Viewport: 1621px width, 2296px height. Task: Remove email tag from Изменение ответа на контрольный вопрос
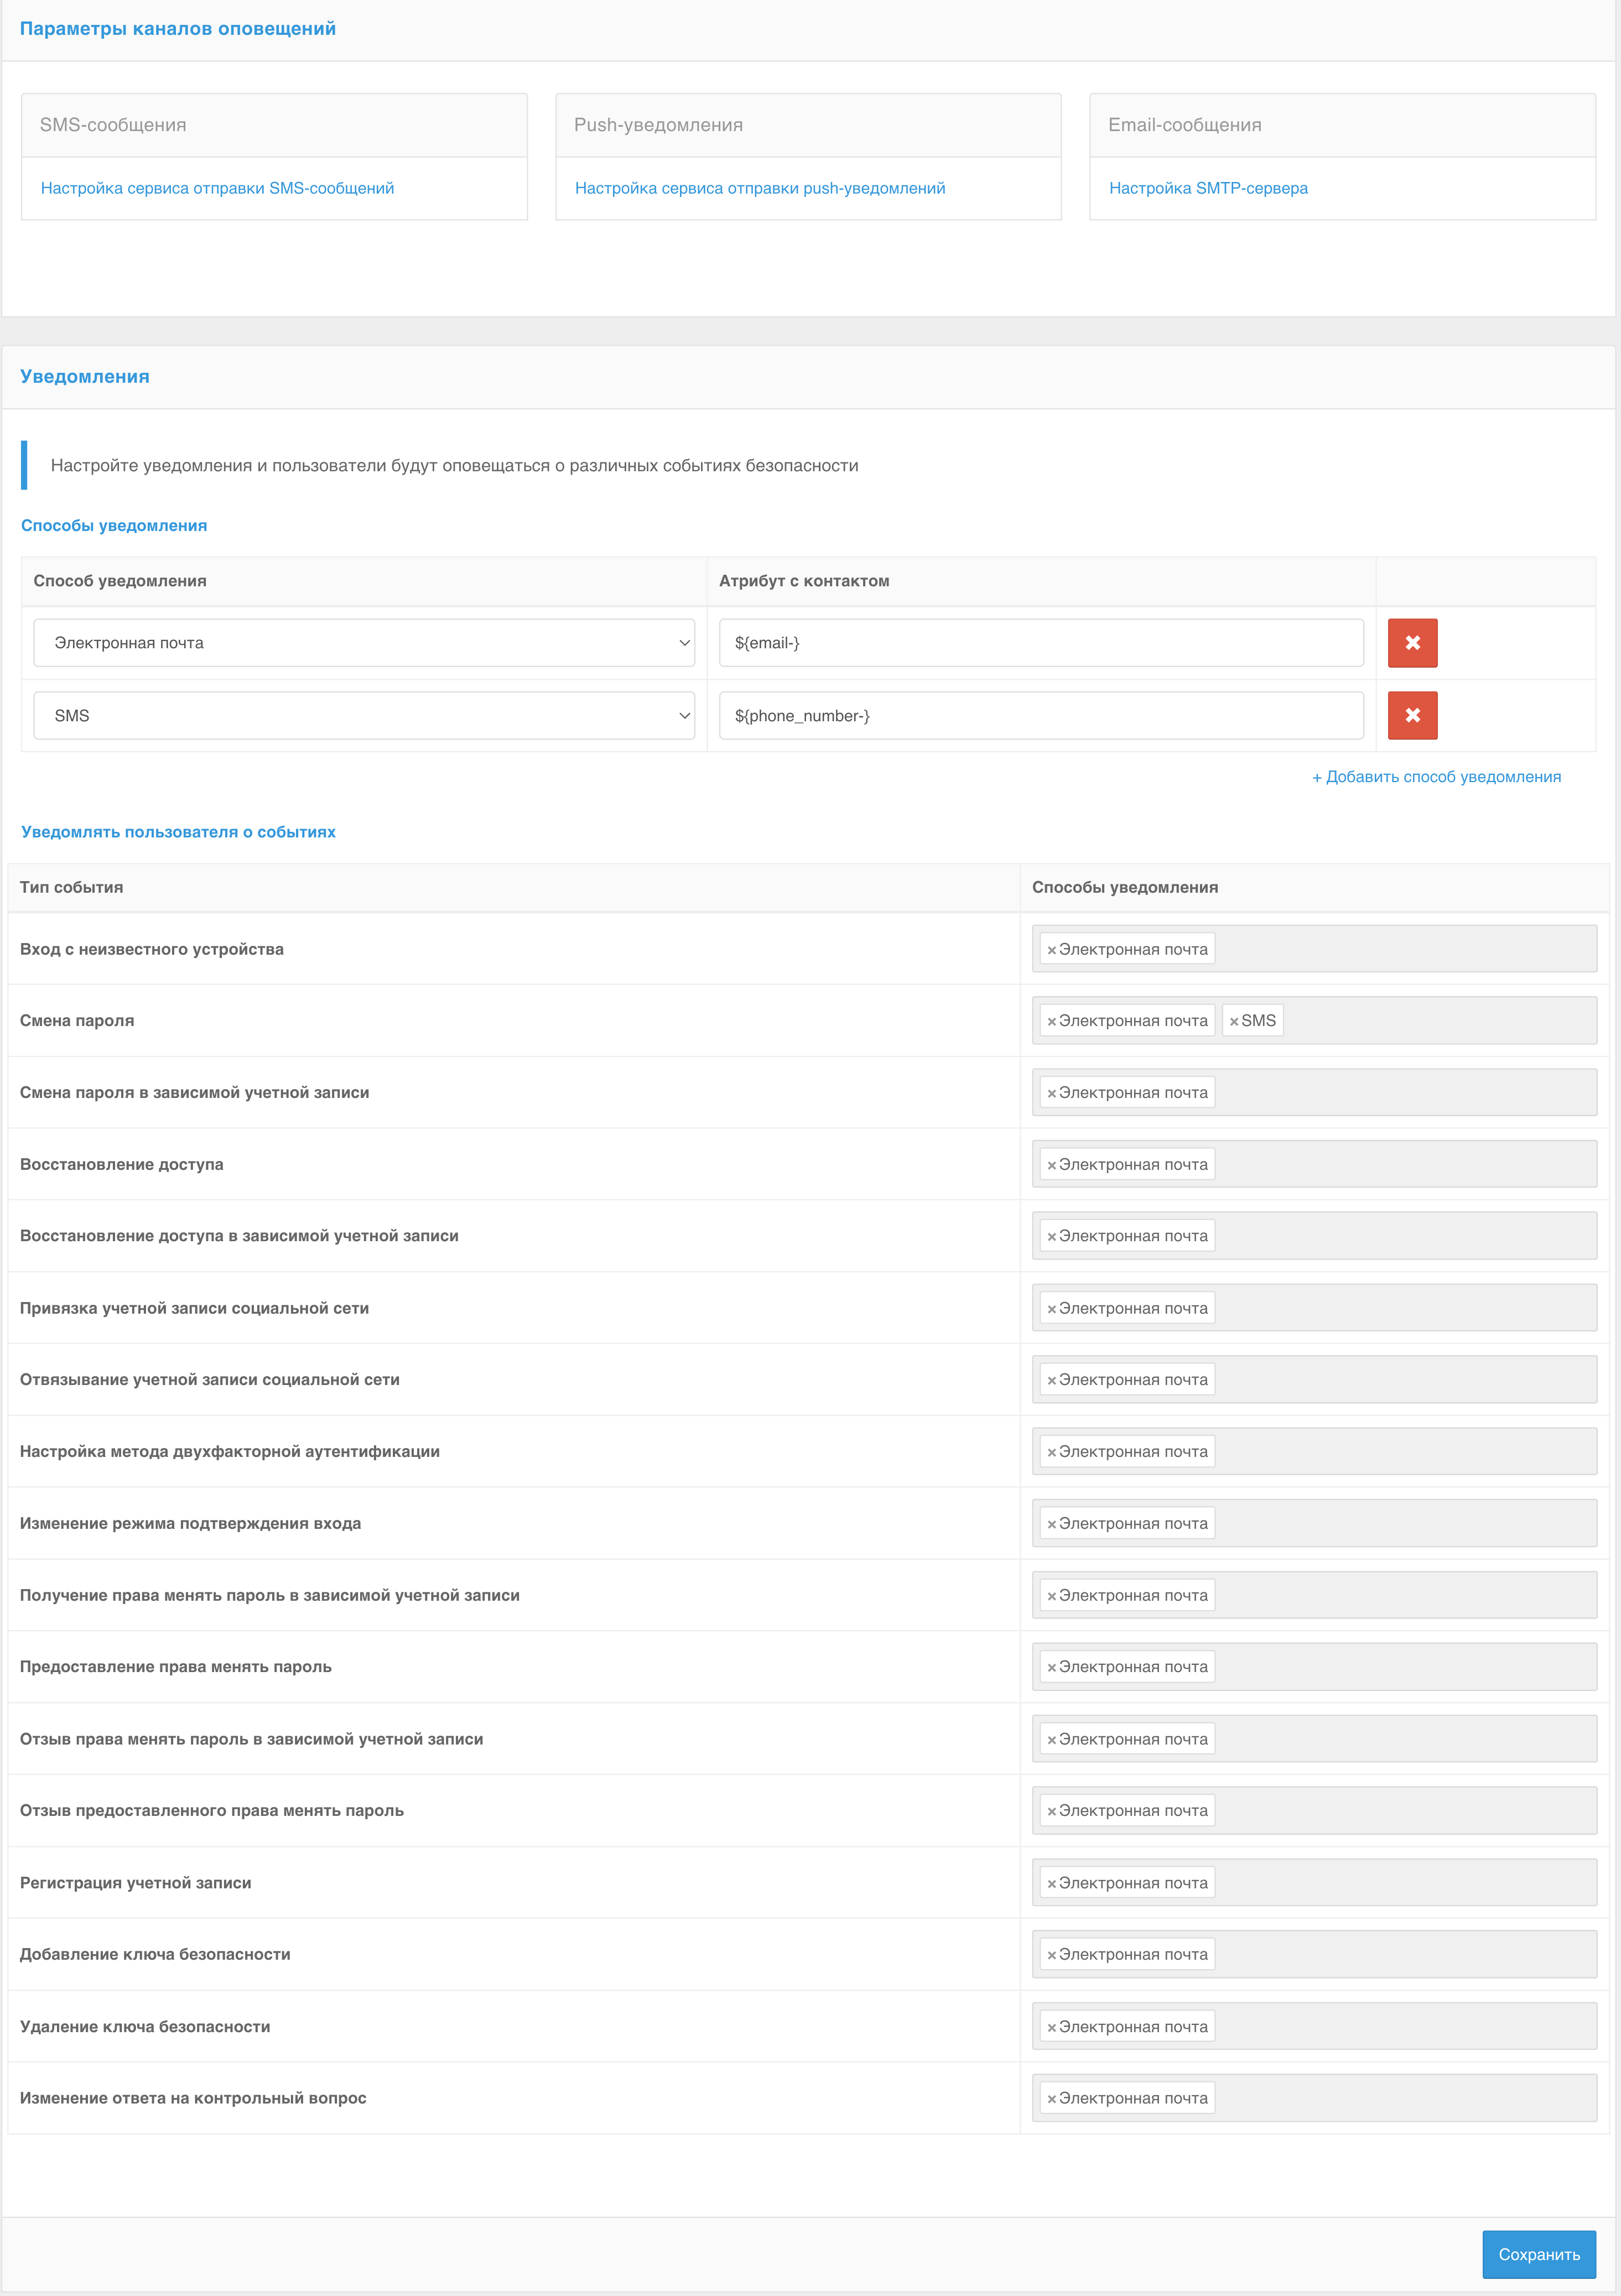pyautogui.click(x=1051, y=2099)
